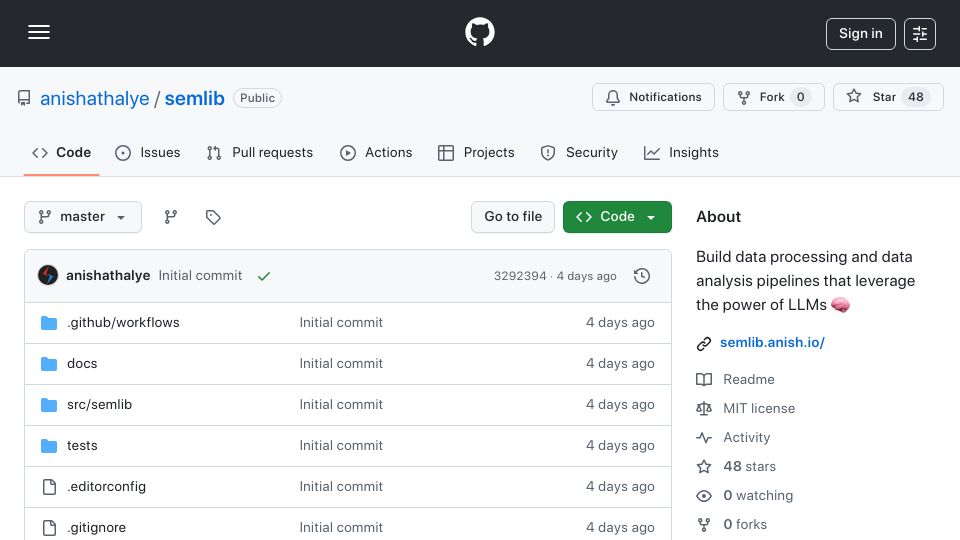Open the docs folder
This screenshot has height=540, width=960.
tap(82, 364)
